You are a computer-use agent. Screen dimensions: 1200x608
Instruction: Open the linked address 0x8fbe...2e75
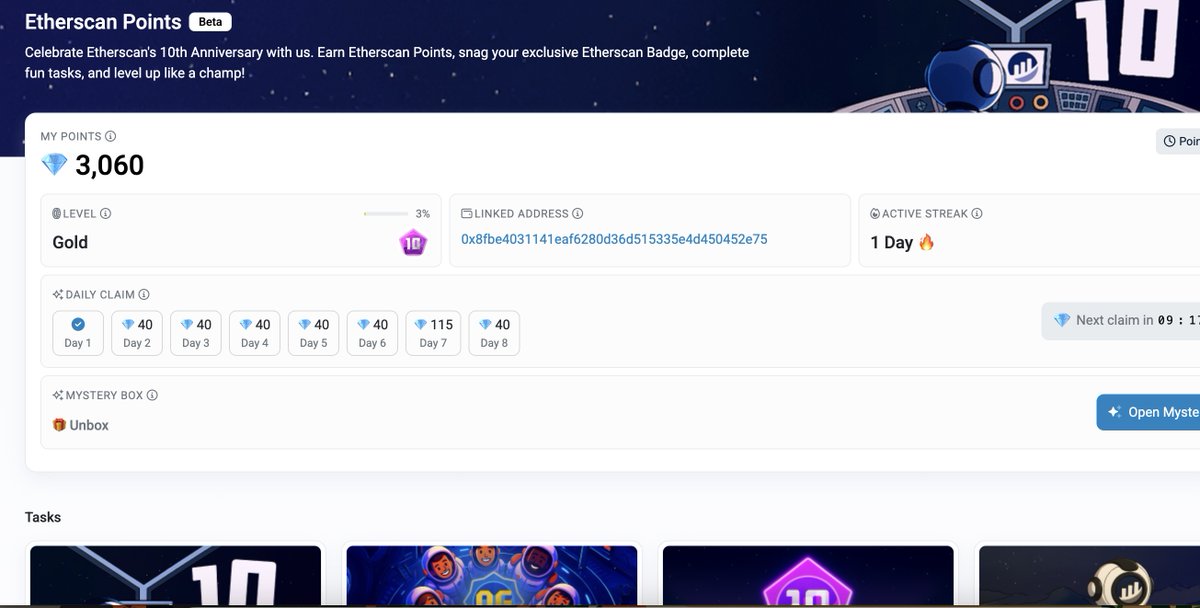[x=614, y=239]
